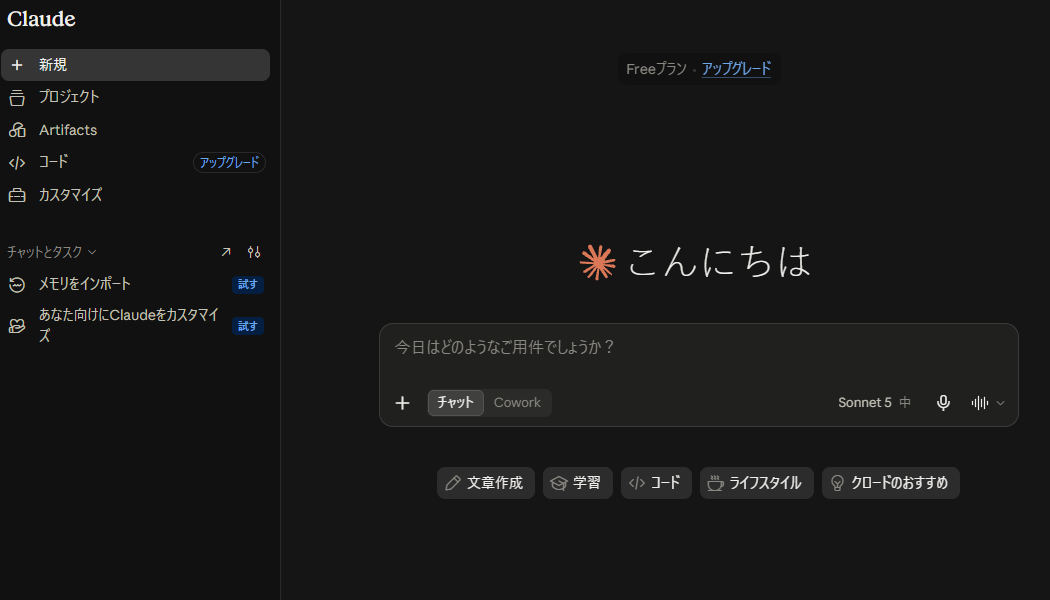The width and height of the screenshot is (1050, 600).
Task: Start voice mode with waveform icon
Action: click(x=980, y=402)
